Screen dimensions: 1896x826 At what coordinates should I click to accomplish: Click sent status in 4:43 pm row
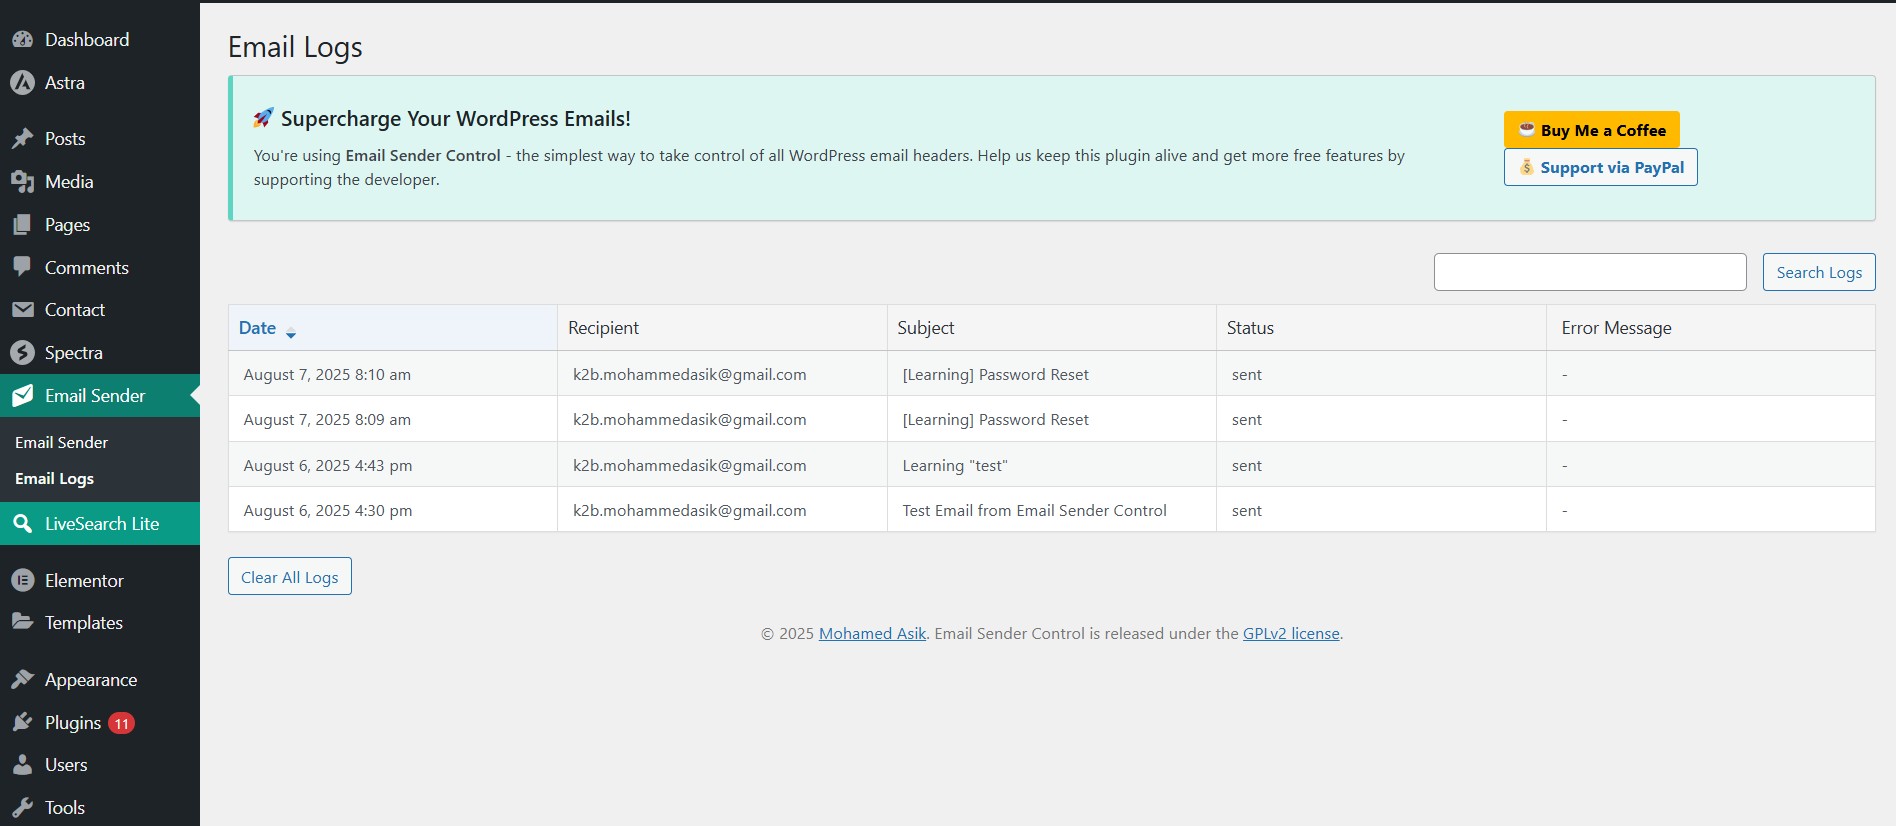tap(1246, 465)
